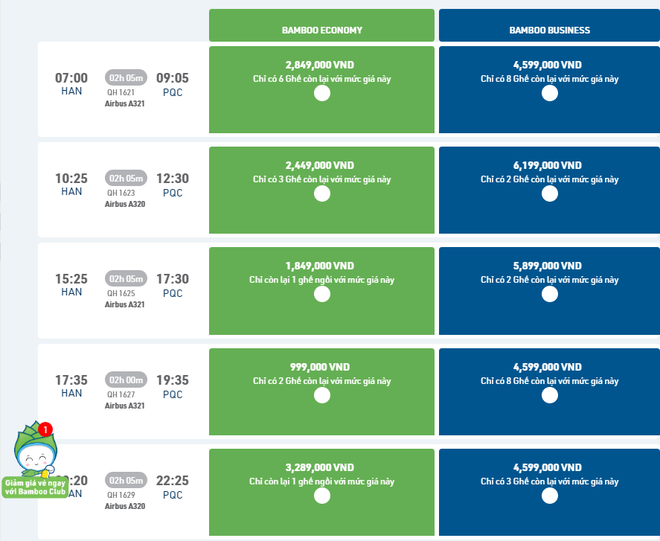Select Economy fare 3,289,000 VND radio button
Image resolution: width=660 pixels, height=541 pixels.
click(322, 497)
